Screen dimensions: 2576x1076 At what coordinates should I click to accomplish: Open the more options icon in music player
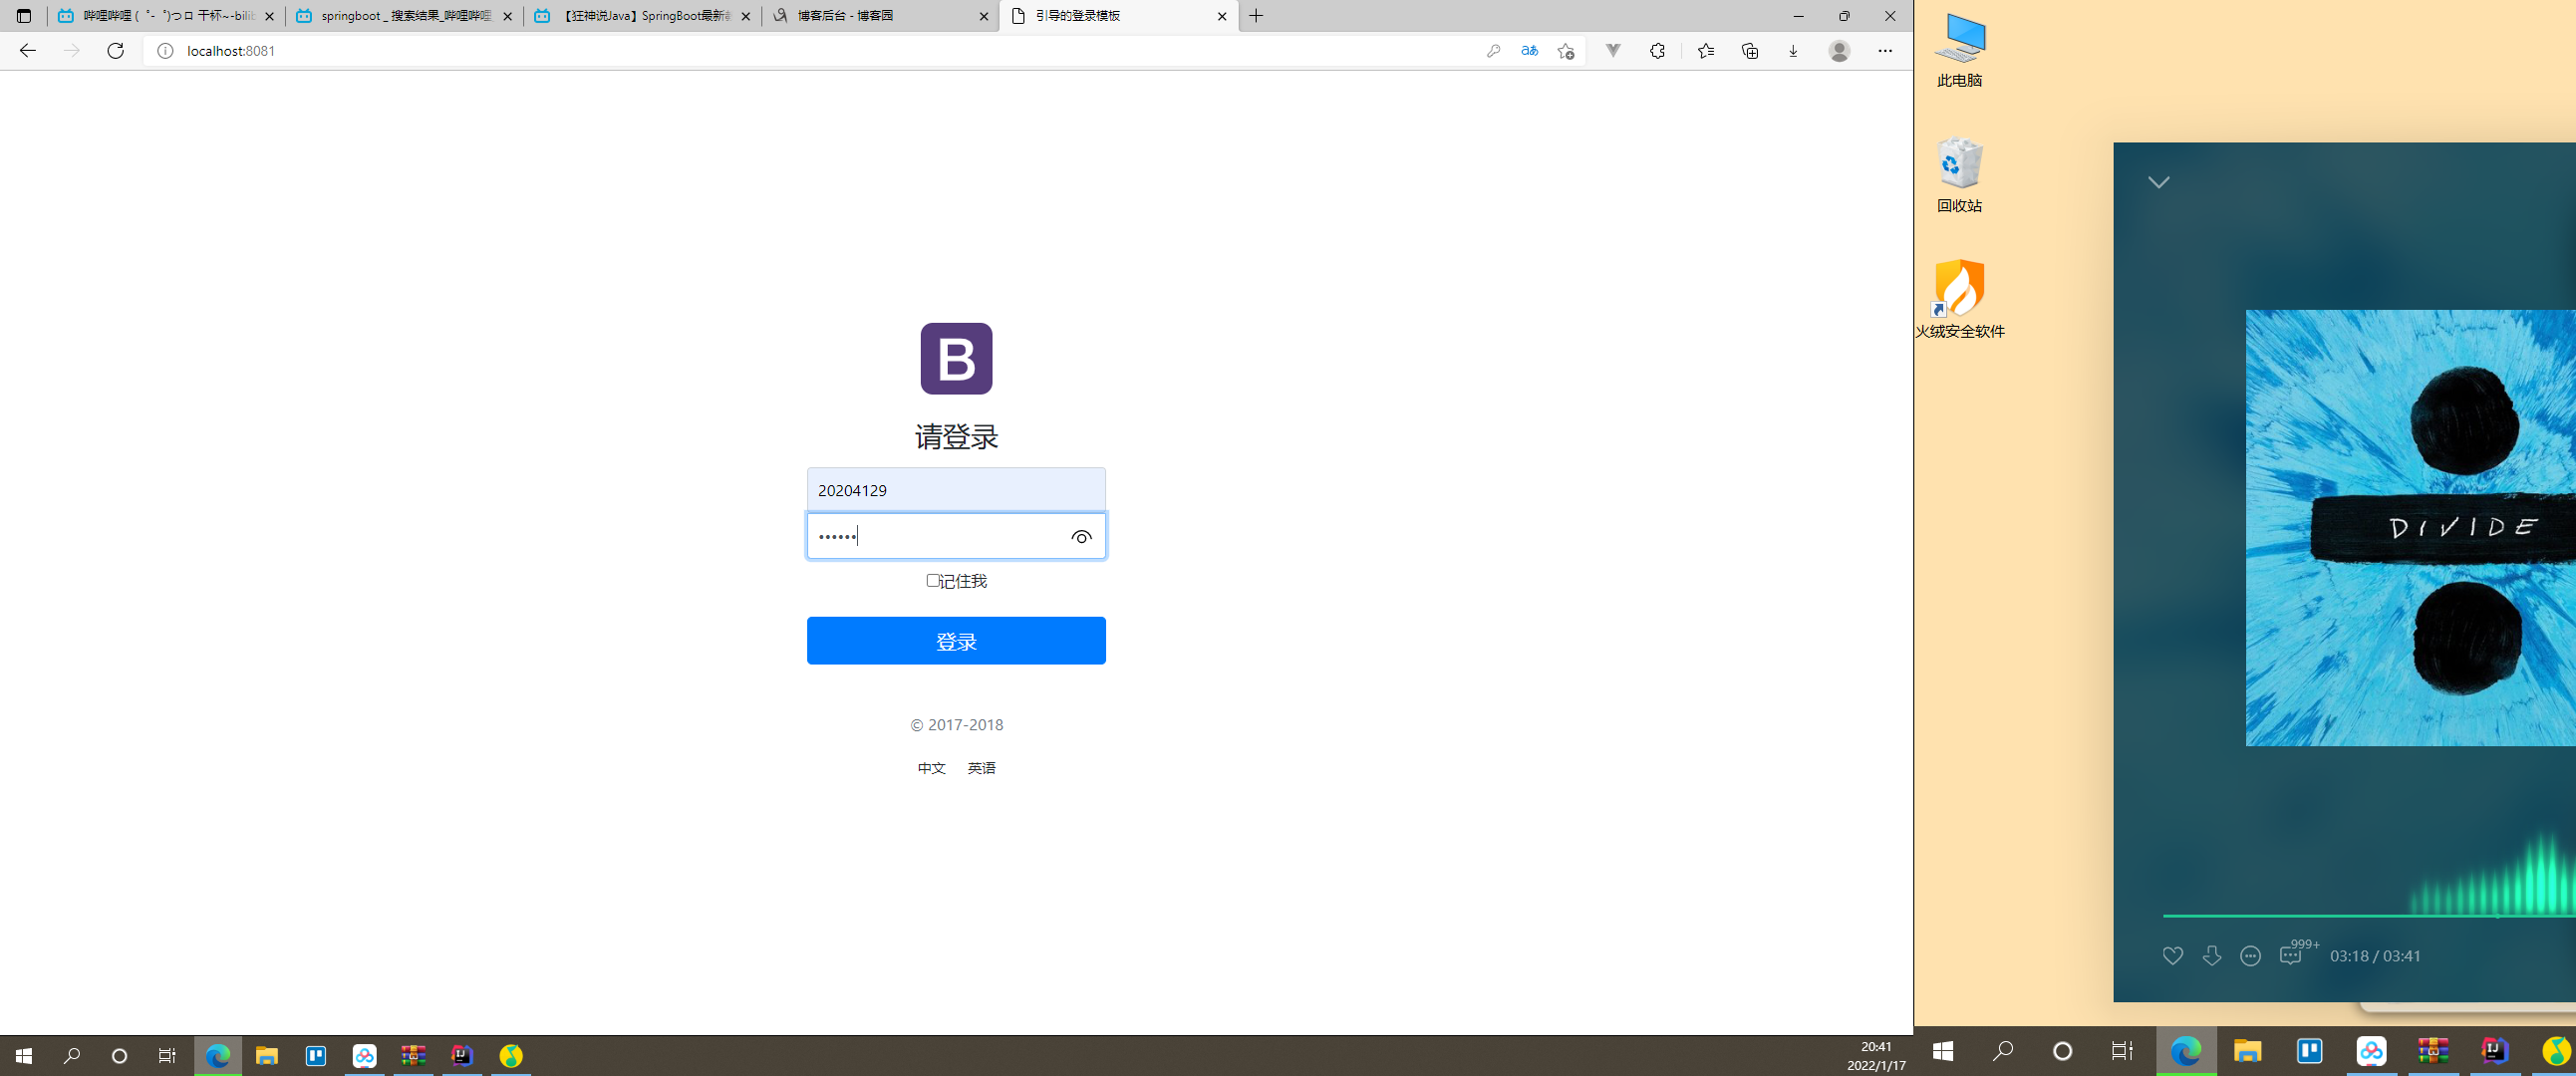click(2250, 956)
